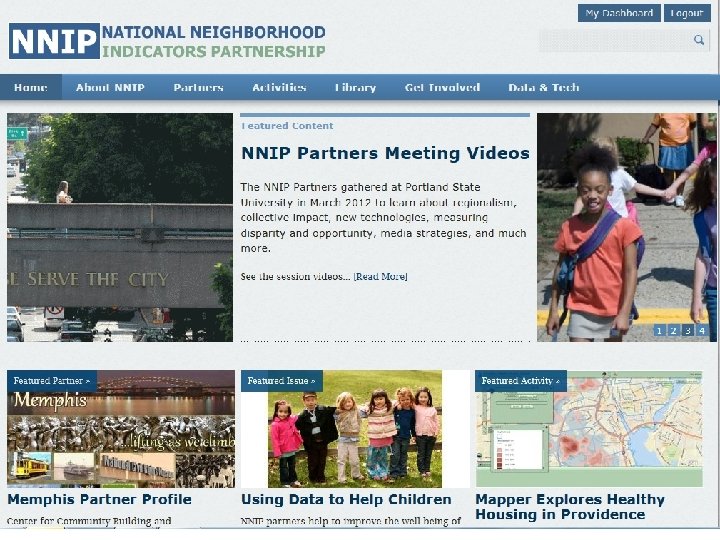Viewport: 720px width, 540px height.
Task: Open Using Data to Help Children link
Action: click(x=346, y=499)
